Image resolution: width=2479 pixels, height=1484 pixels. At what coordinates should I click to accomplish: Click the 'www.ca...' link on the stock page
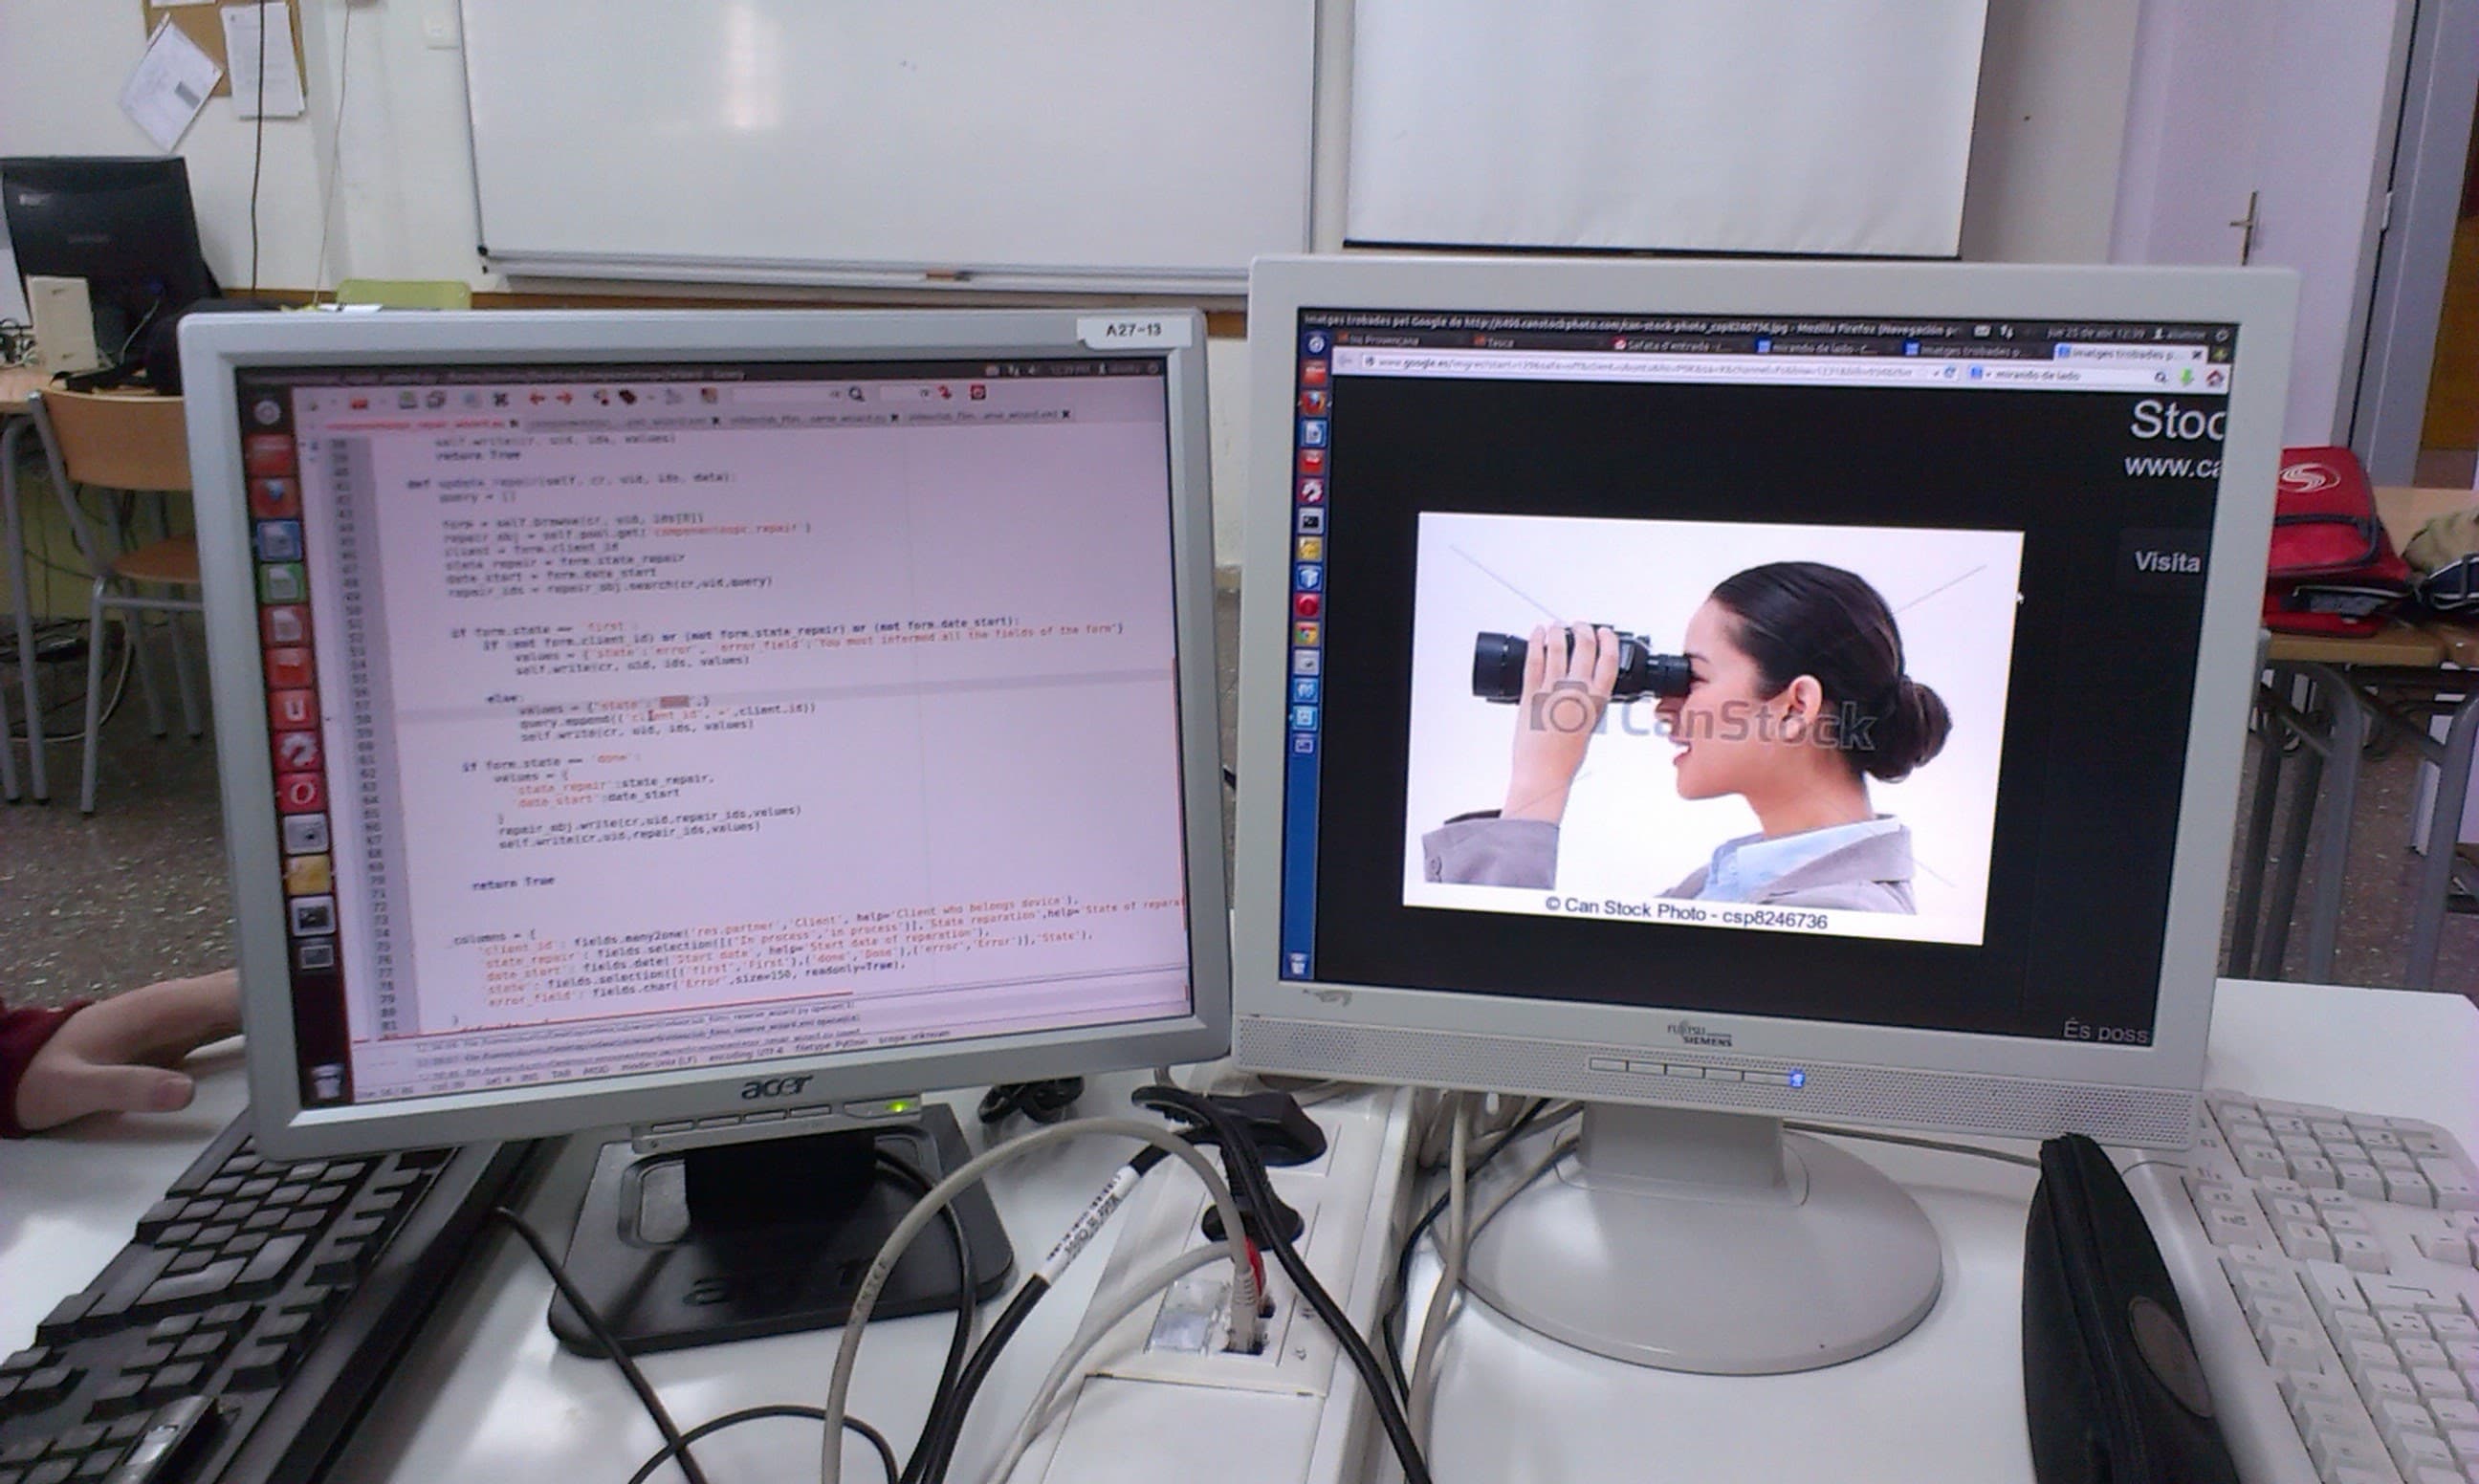point(2172,467)
